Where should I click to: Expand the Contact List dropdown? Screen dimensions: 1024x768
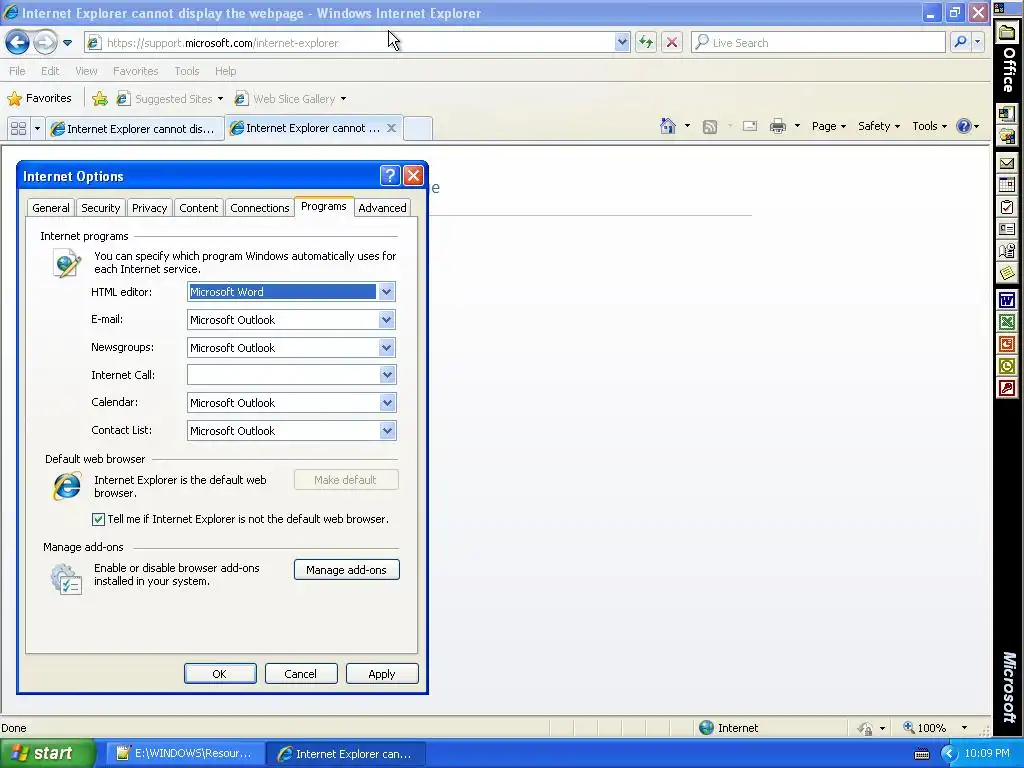(387, 431)
